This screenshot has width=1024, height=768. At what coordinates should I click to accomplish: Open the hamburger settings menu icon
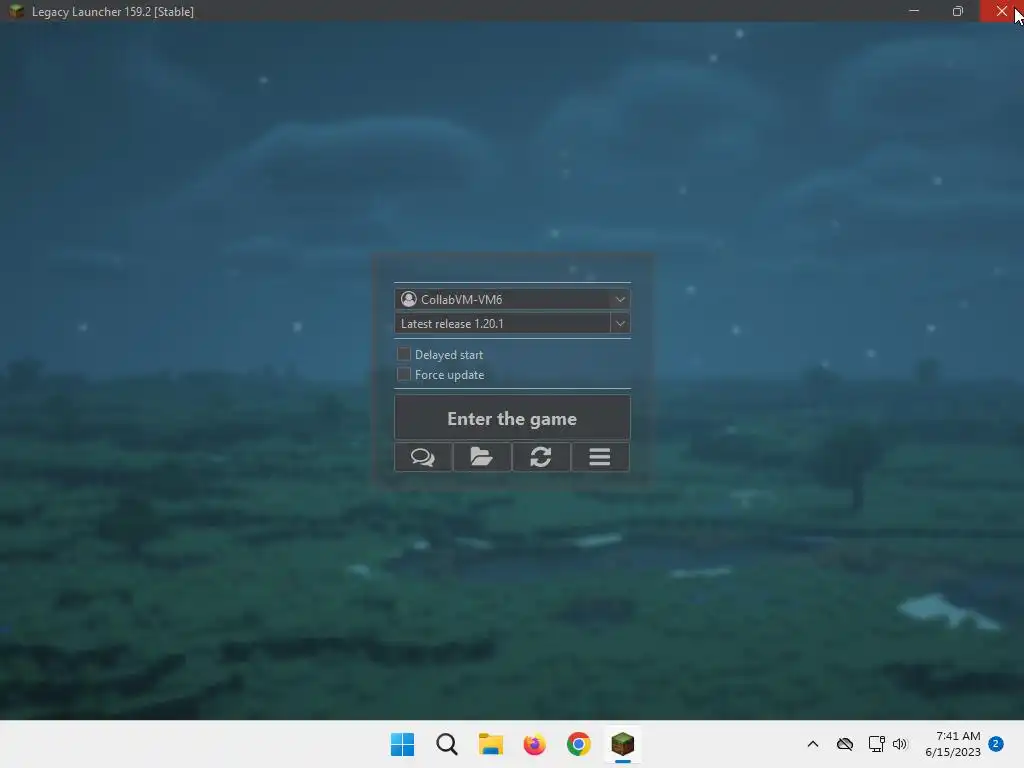tap(600, 456)
